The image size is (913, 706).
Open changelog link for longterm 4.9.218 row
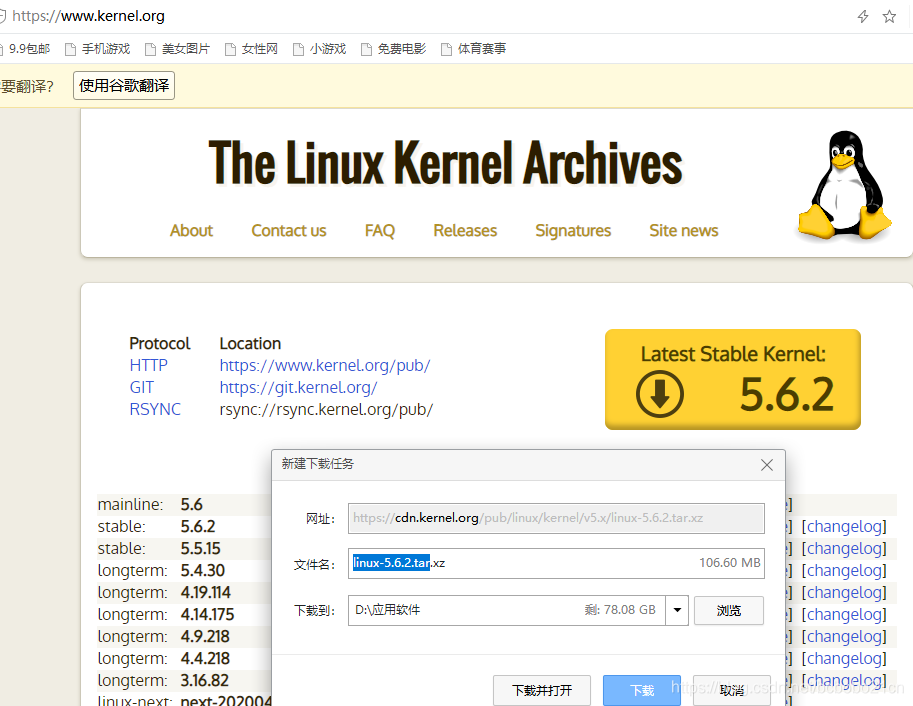coord(844,637)
